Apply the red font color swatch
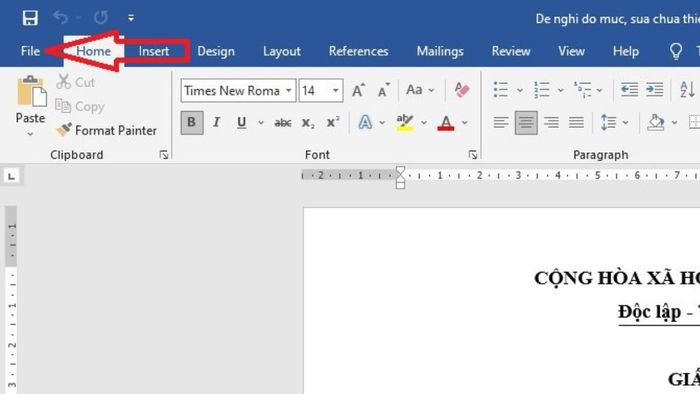The image size is (700, 394). point(446,123)
